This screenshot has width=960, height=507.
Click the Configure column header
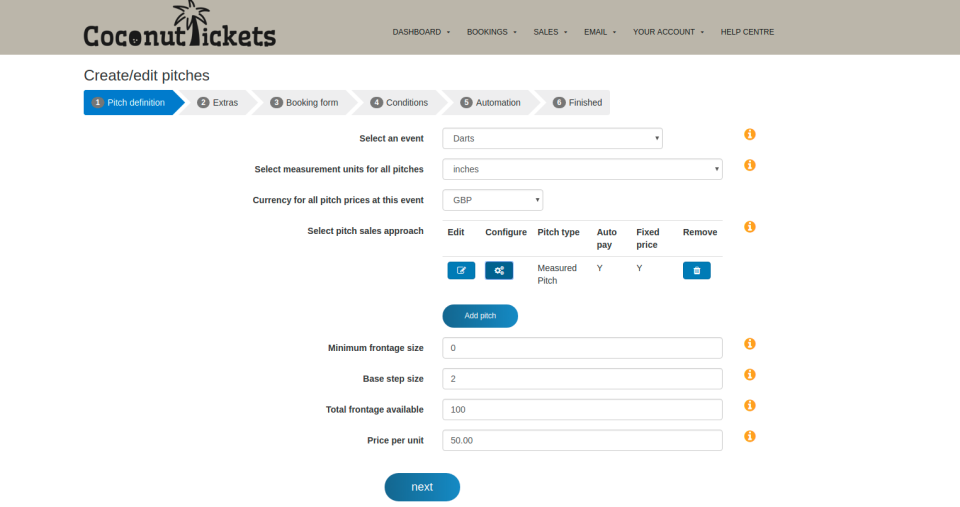[x=506, y=232]
